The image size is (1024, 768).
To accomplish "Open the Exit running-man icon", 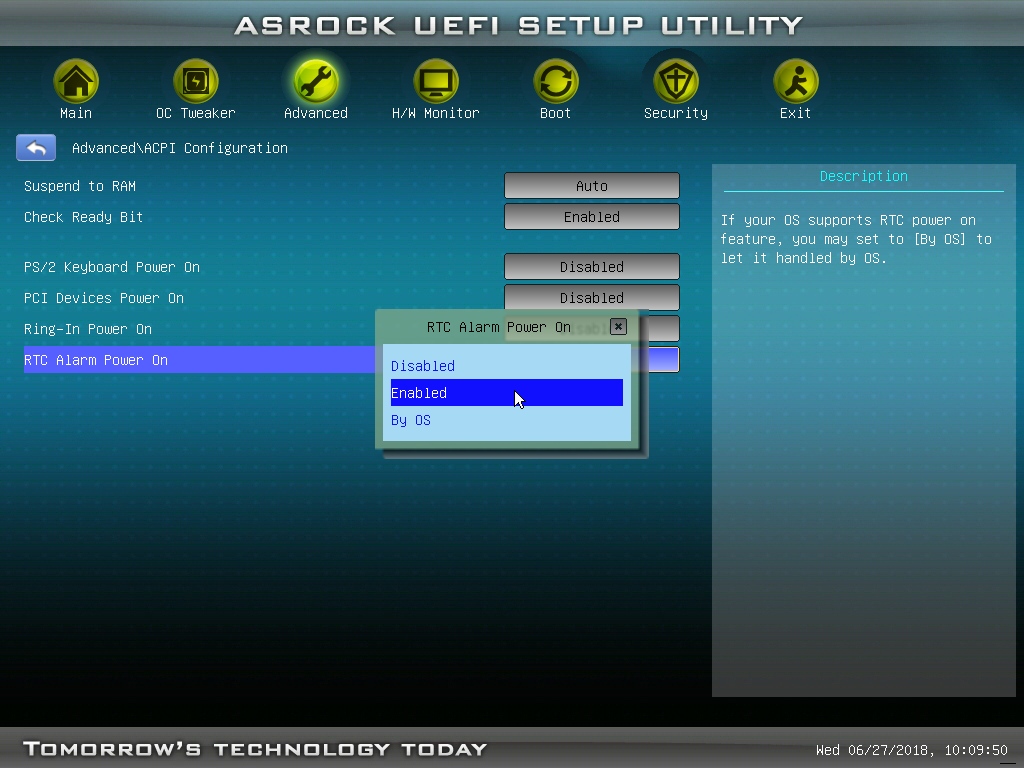I will point(795,81).
